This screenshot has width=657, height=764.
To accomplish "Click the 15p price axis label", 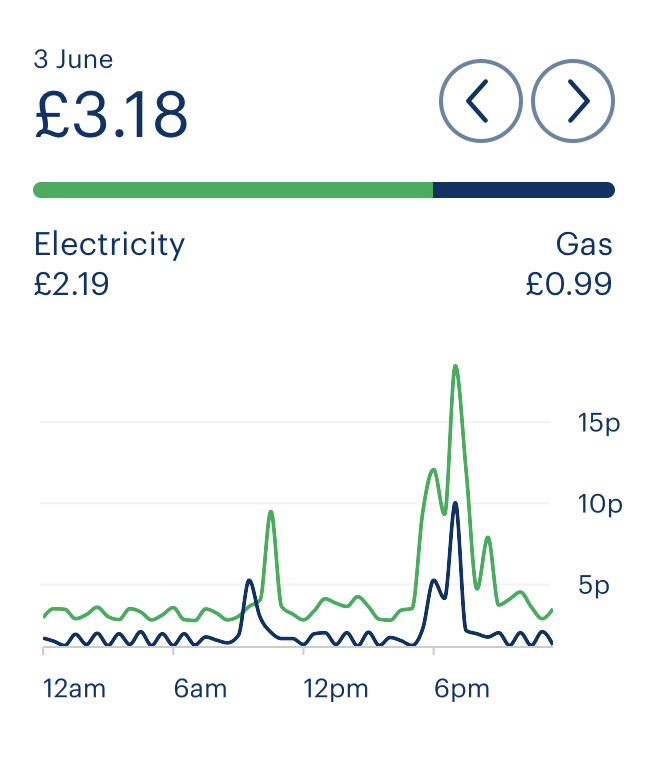I will pyautogui.click(x=599, y=423).
